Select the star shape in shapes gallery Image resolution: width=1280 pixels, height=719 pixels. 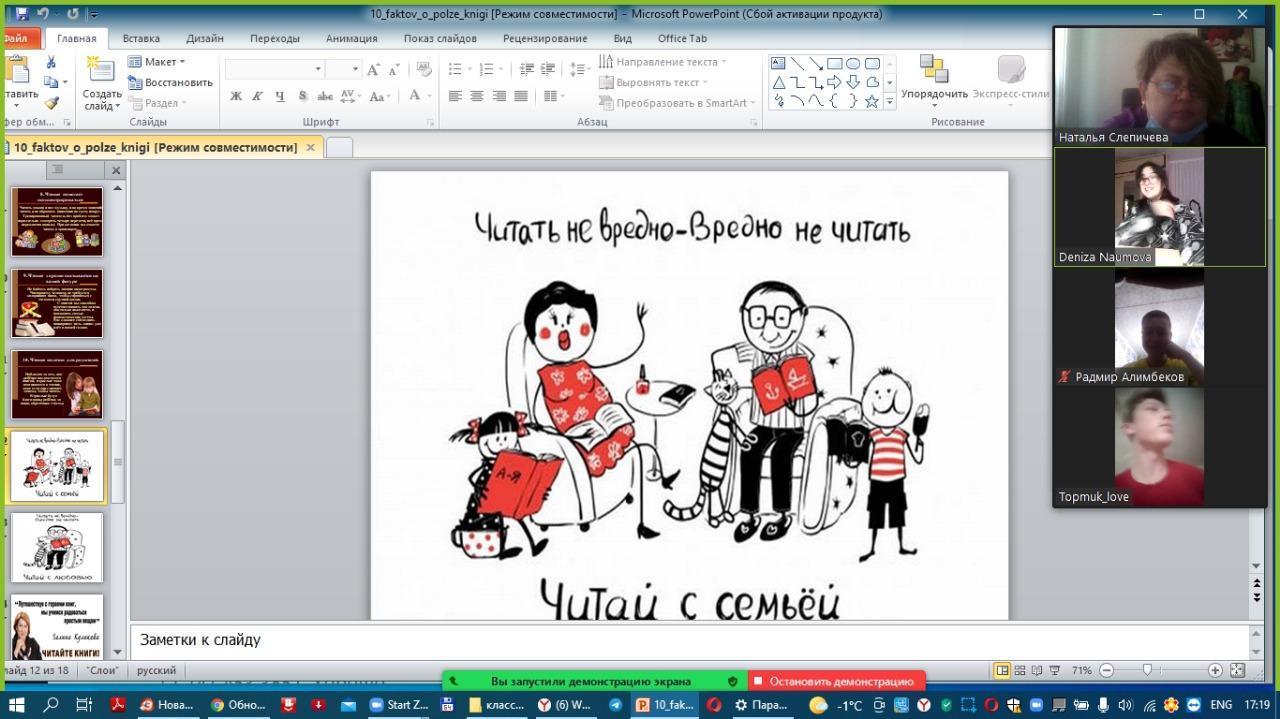pos(872,101)
